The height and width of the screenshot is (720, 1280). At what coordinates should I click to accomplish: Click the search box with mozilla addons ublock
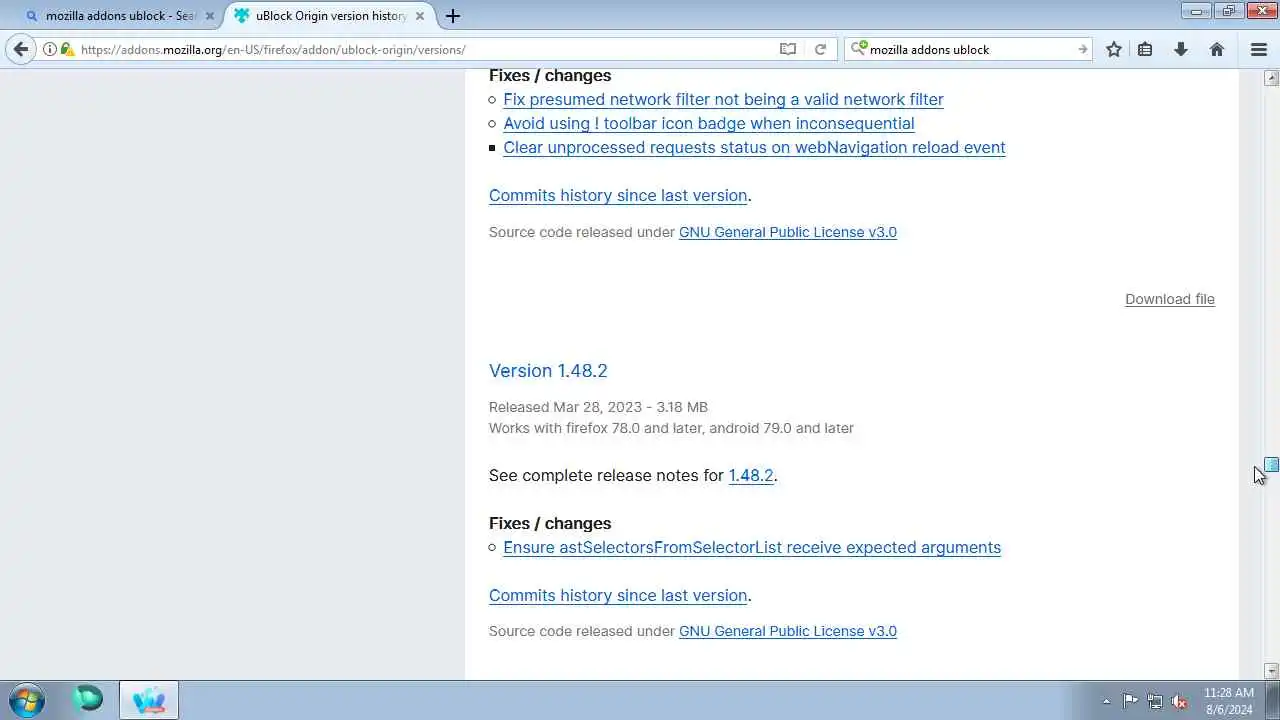coord(970,49)
